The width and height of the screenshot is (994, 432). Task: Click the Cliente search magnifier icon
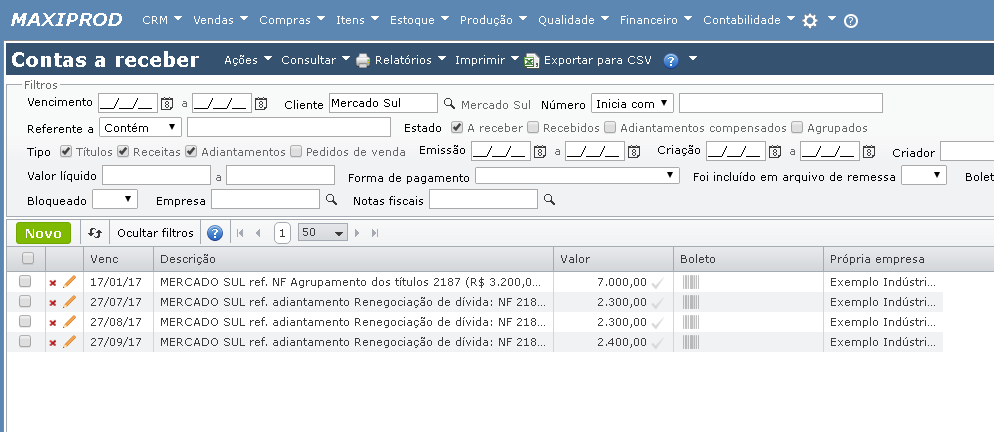click(x=449, y=103)
